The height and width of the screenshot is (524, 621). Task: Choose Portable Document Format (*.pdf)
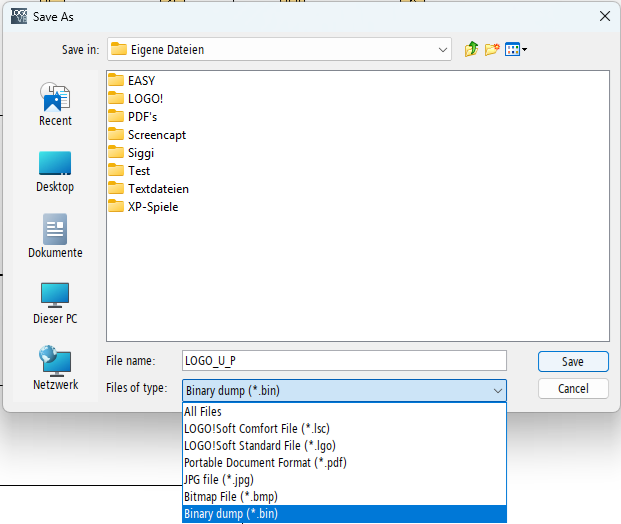tap(344, 463)
